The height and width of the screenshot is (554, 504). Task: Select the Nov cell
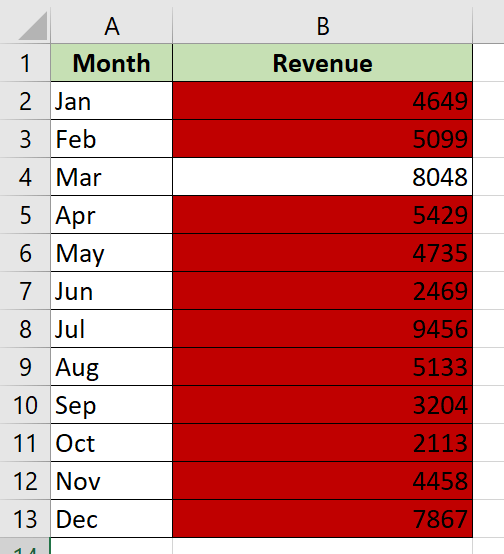click(112, 481)
